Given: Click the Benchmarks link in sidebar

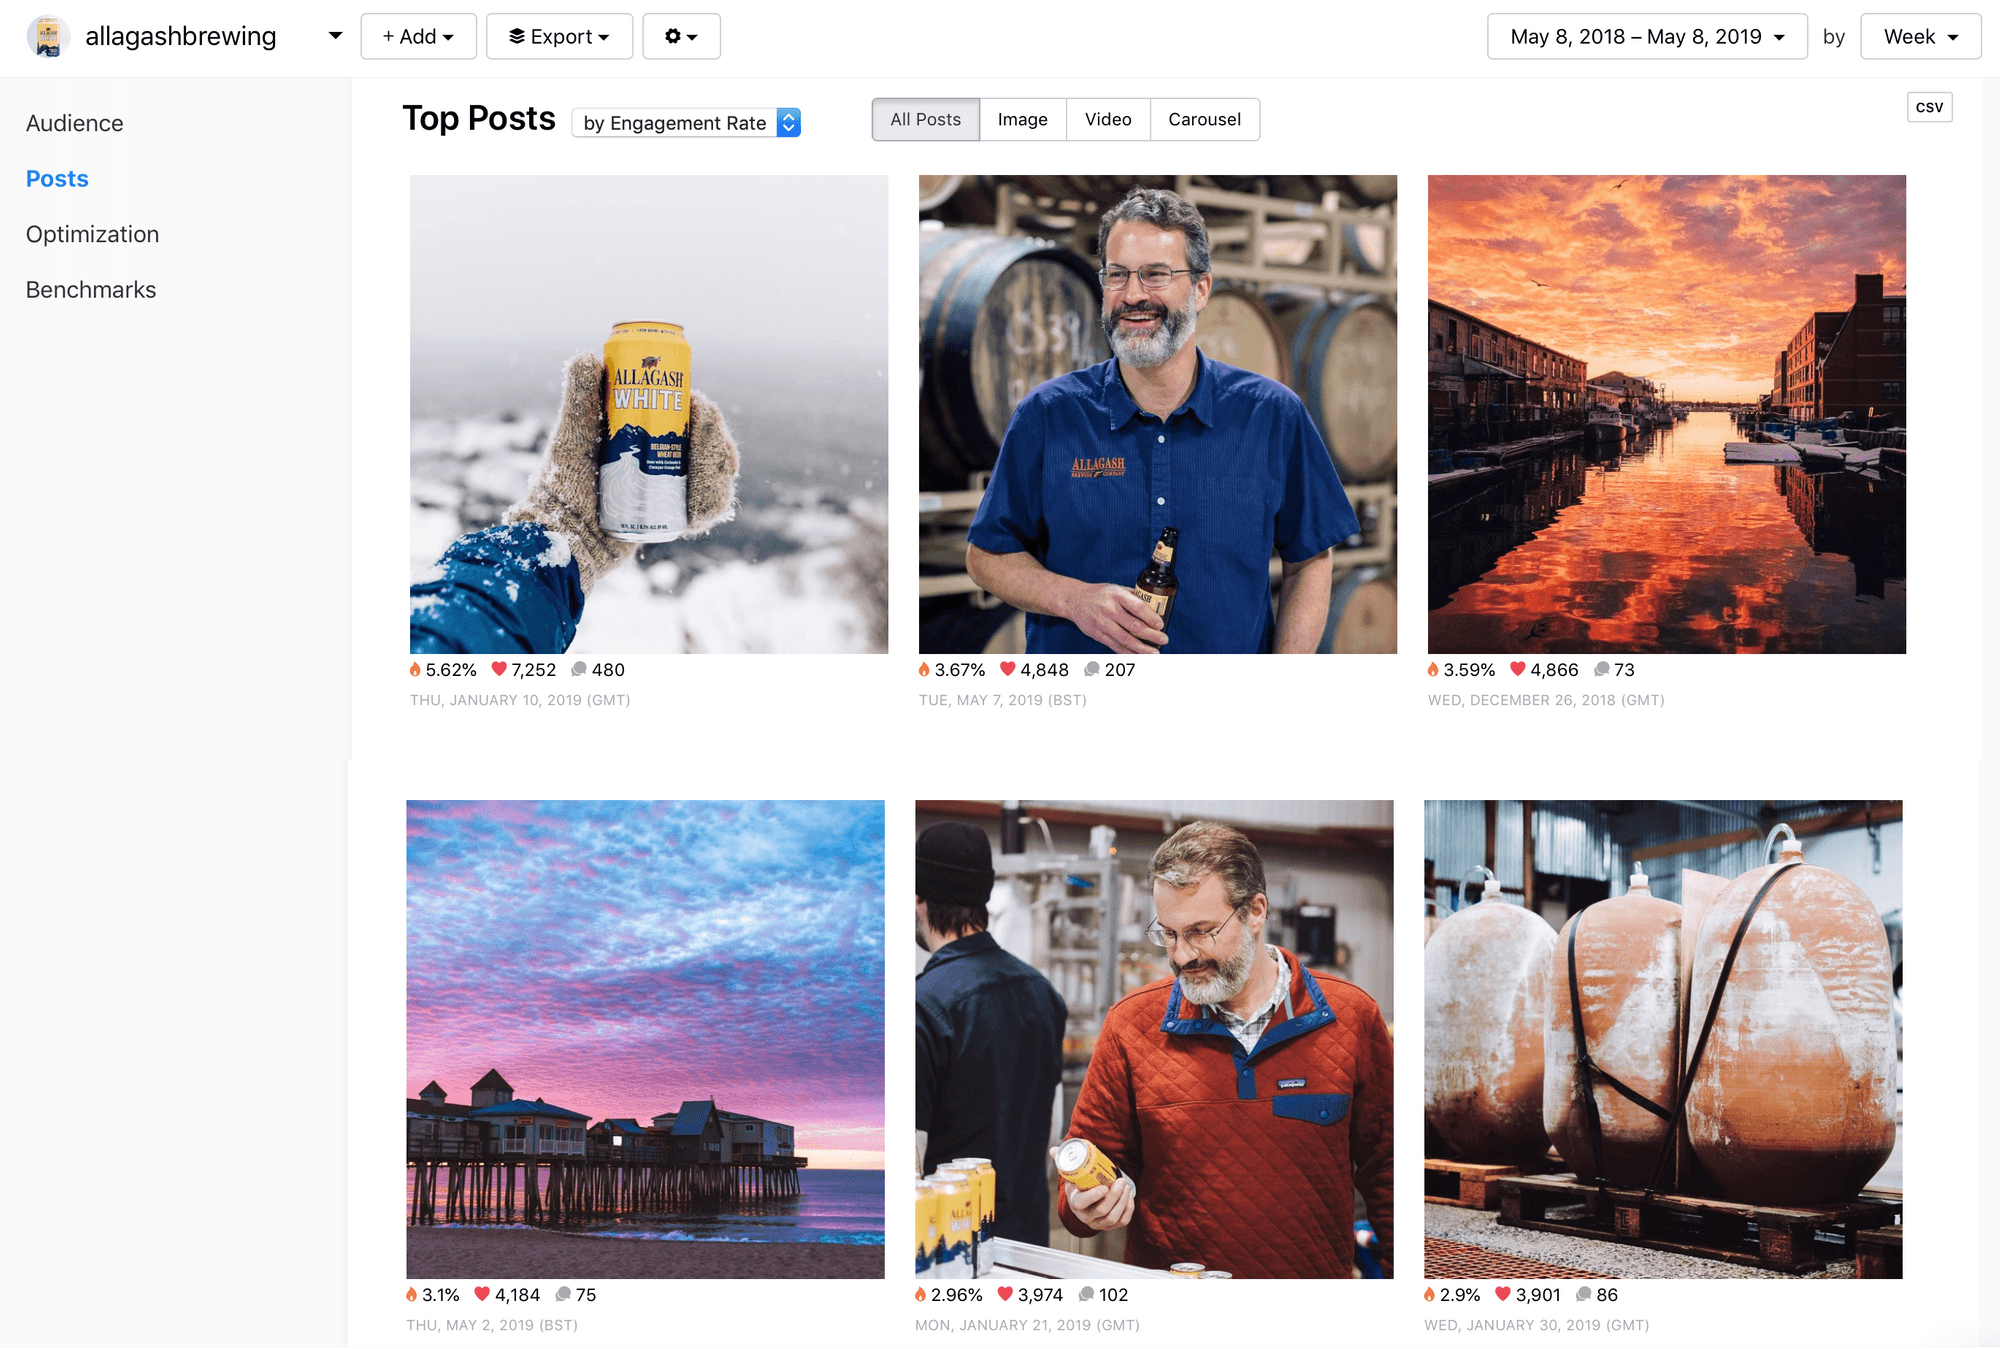Looking at the screenshot, I should pyautogui.click(x=90, y=288).
